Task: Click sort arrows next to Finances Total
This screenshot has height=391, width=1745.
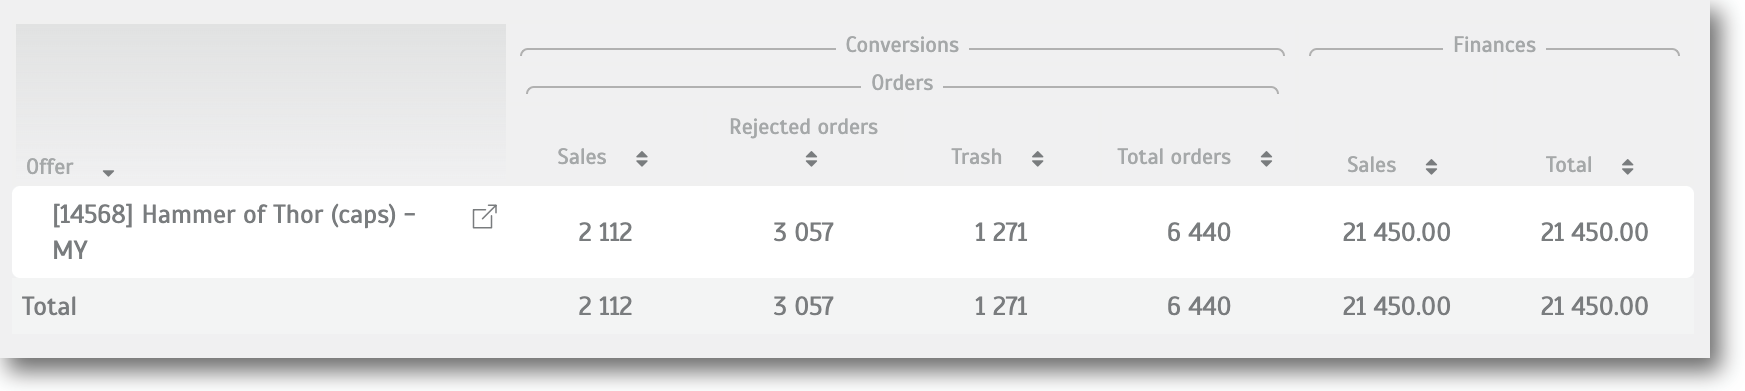Action: point(1627,167)
